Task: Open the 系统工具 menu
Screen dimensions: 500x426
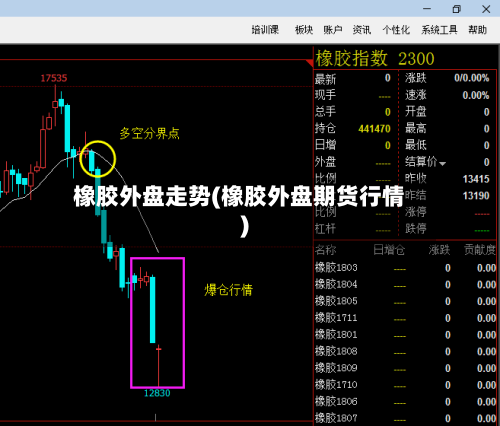Action: point(439,30)
